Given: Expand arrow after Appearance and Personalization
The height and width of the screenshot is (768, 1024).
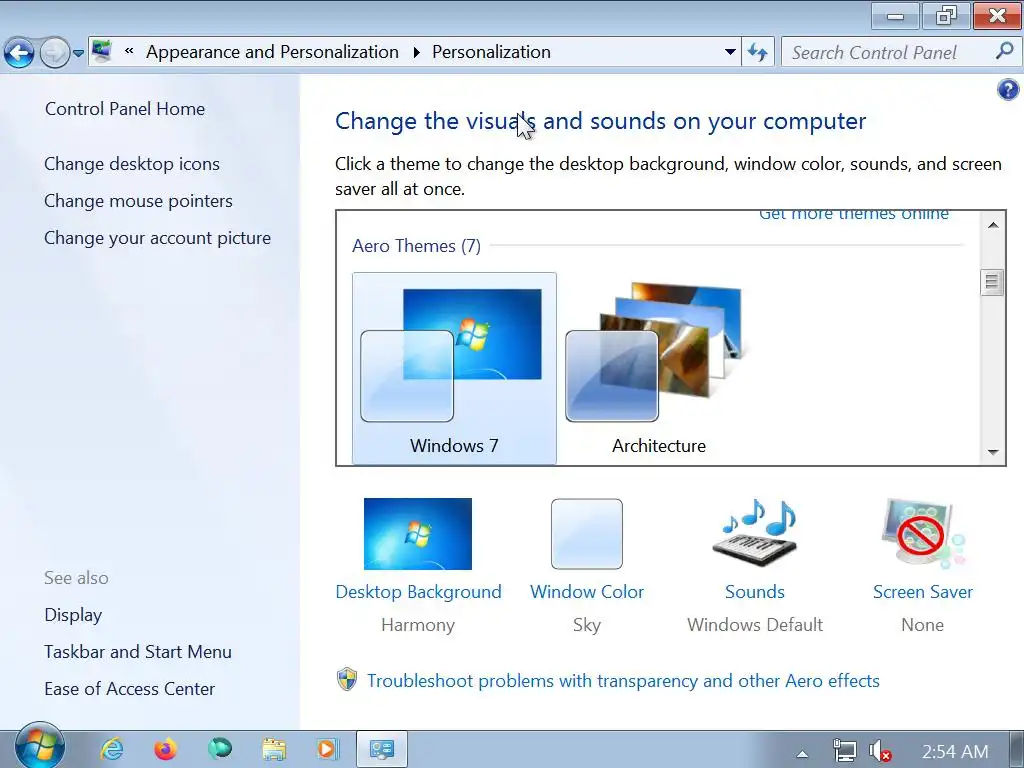Looking at the screenshot, I should pos(416,52).
